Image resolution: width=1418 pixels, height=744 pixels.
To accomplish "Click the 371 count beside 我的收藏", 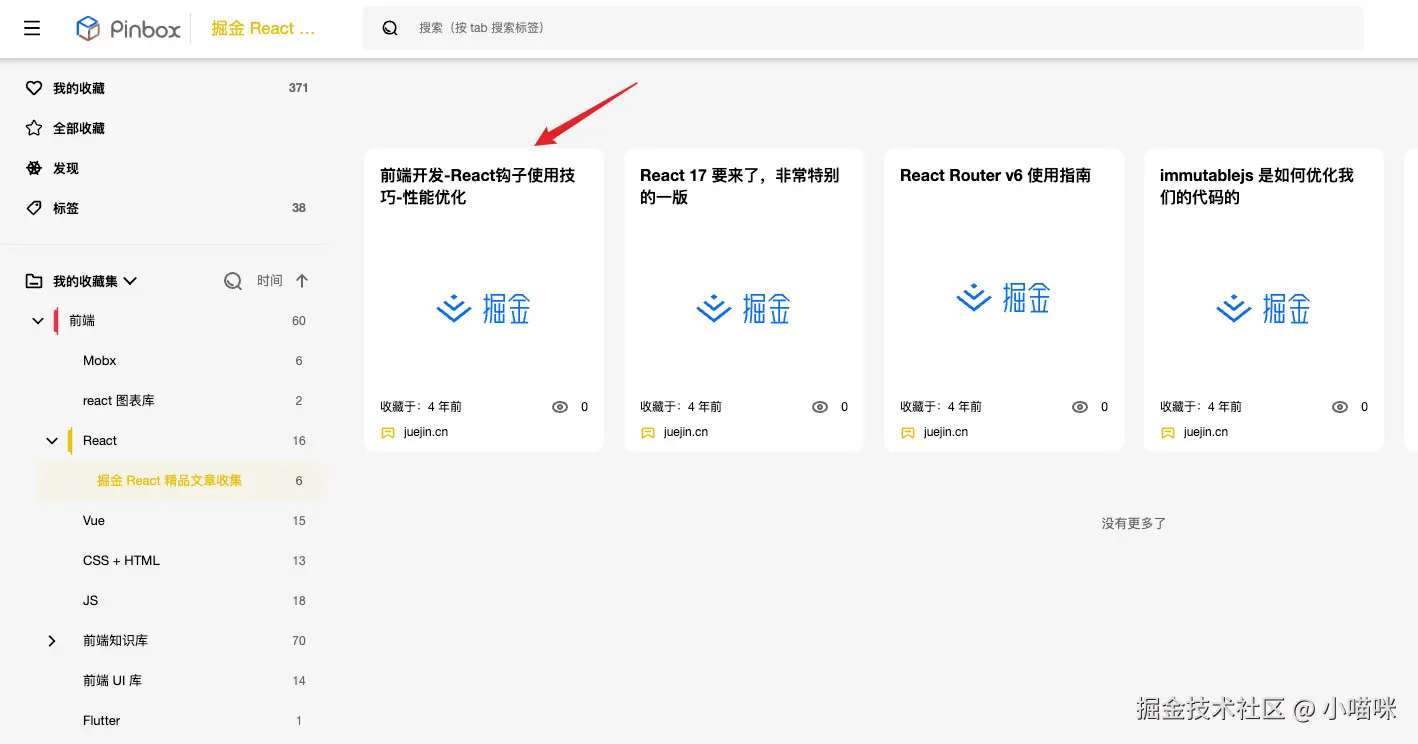I will click(298, 88).
